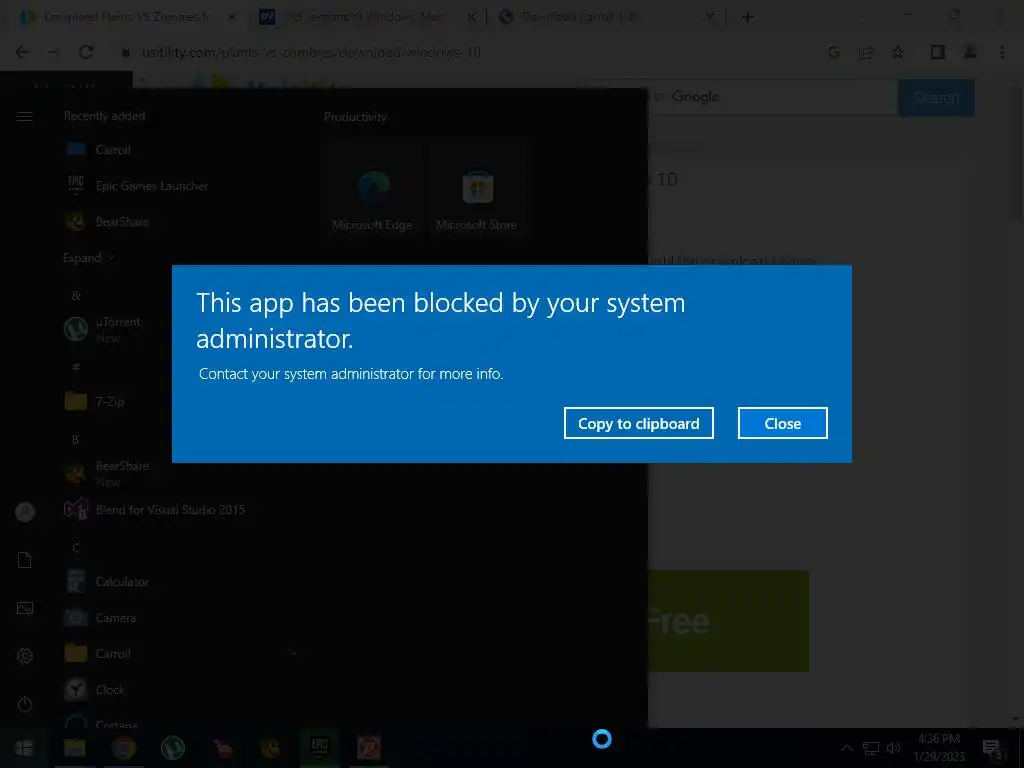Screen dimensions: 1024x768
Task: Switch to Old versions of Windows tab
Action: (367, 17)
